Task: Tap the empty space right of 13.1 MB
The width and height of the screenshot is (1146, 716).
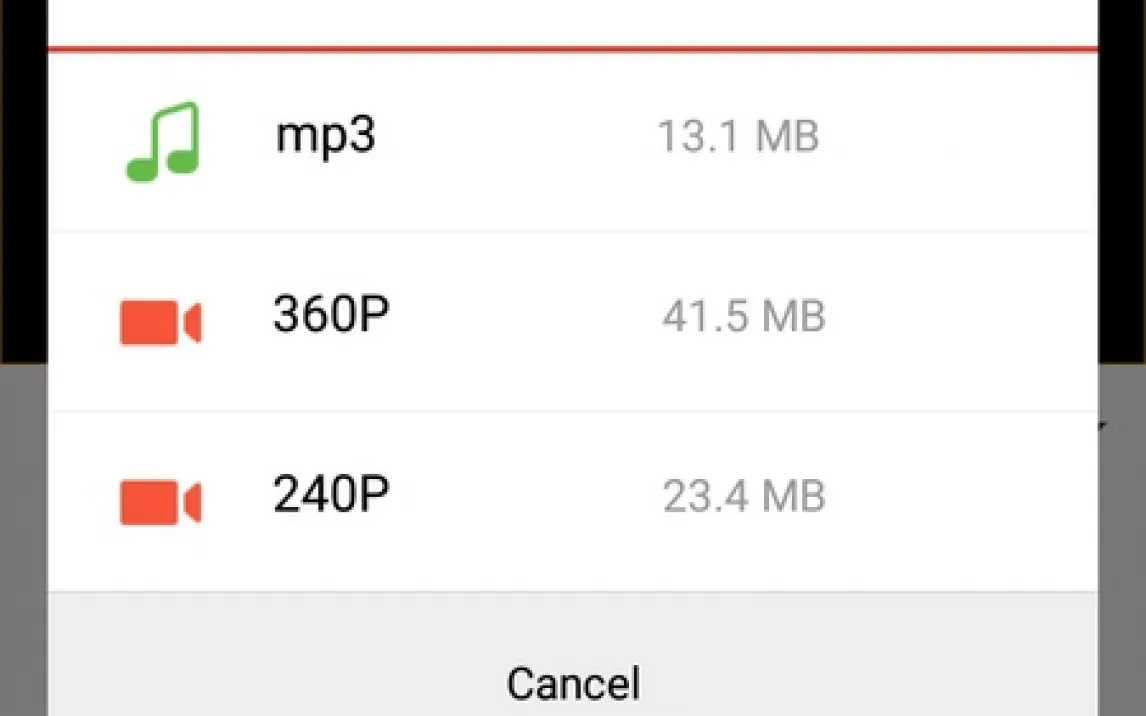Action: [x=960, y=137]
